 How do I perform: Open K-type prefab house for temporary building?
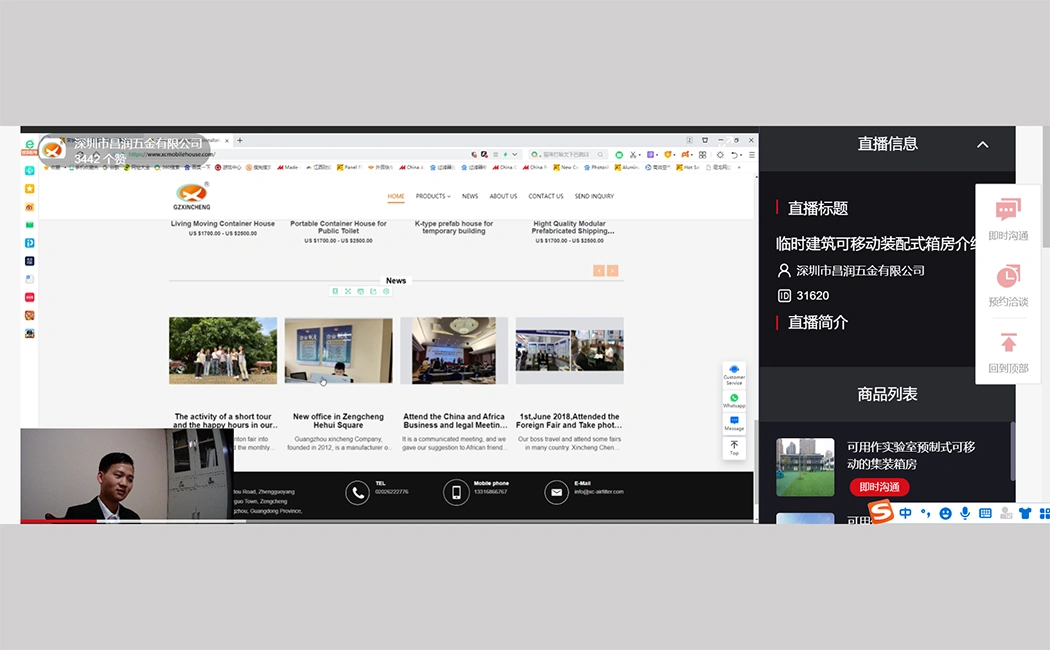(x=453, y=227)
